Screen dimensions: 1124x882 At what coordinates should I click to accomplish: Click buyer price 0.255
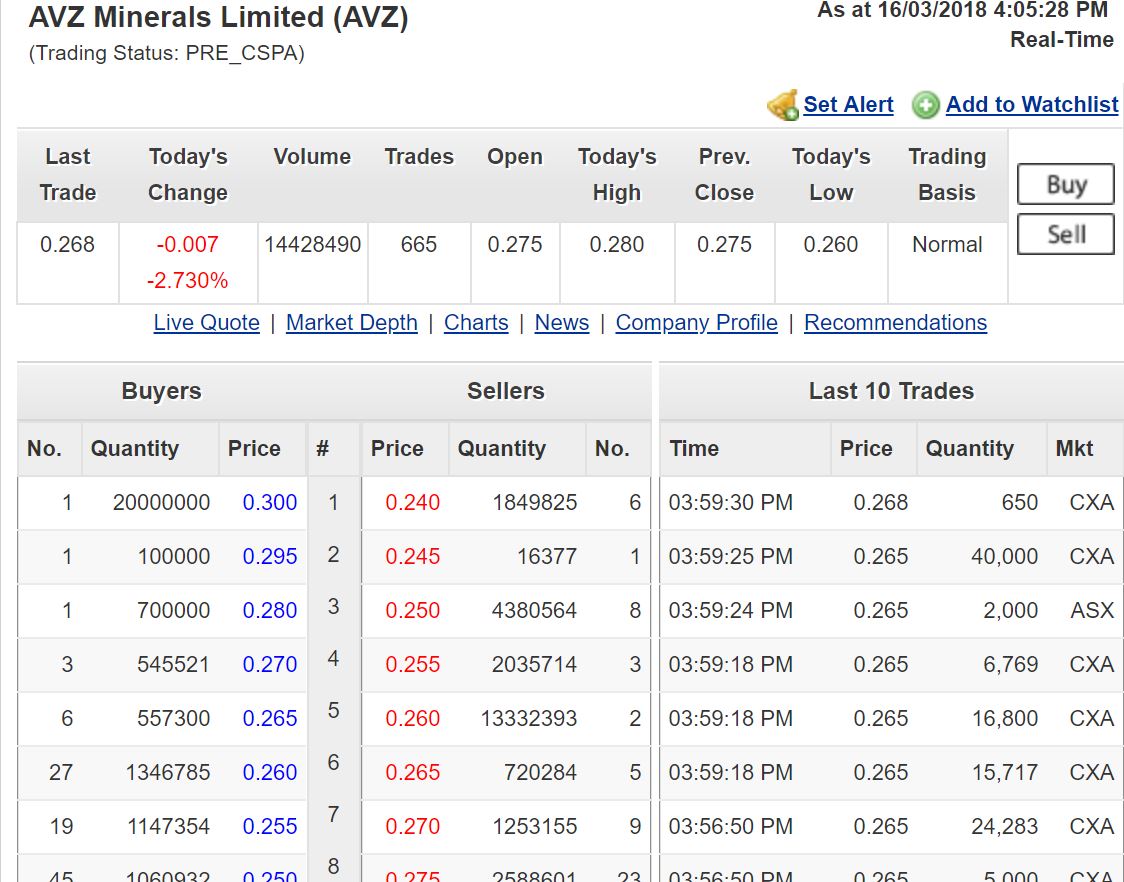[x=270, y=826]
